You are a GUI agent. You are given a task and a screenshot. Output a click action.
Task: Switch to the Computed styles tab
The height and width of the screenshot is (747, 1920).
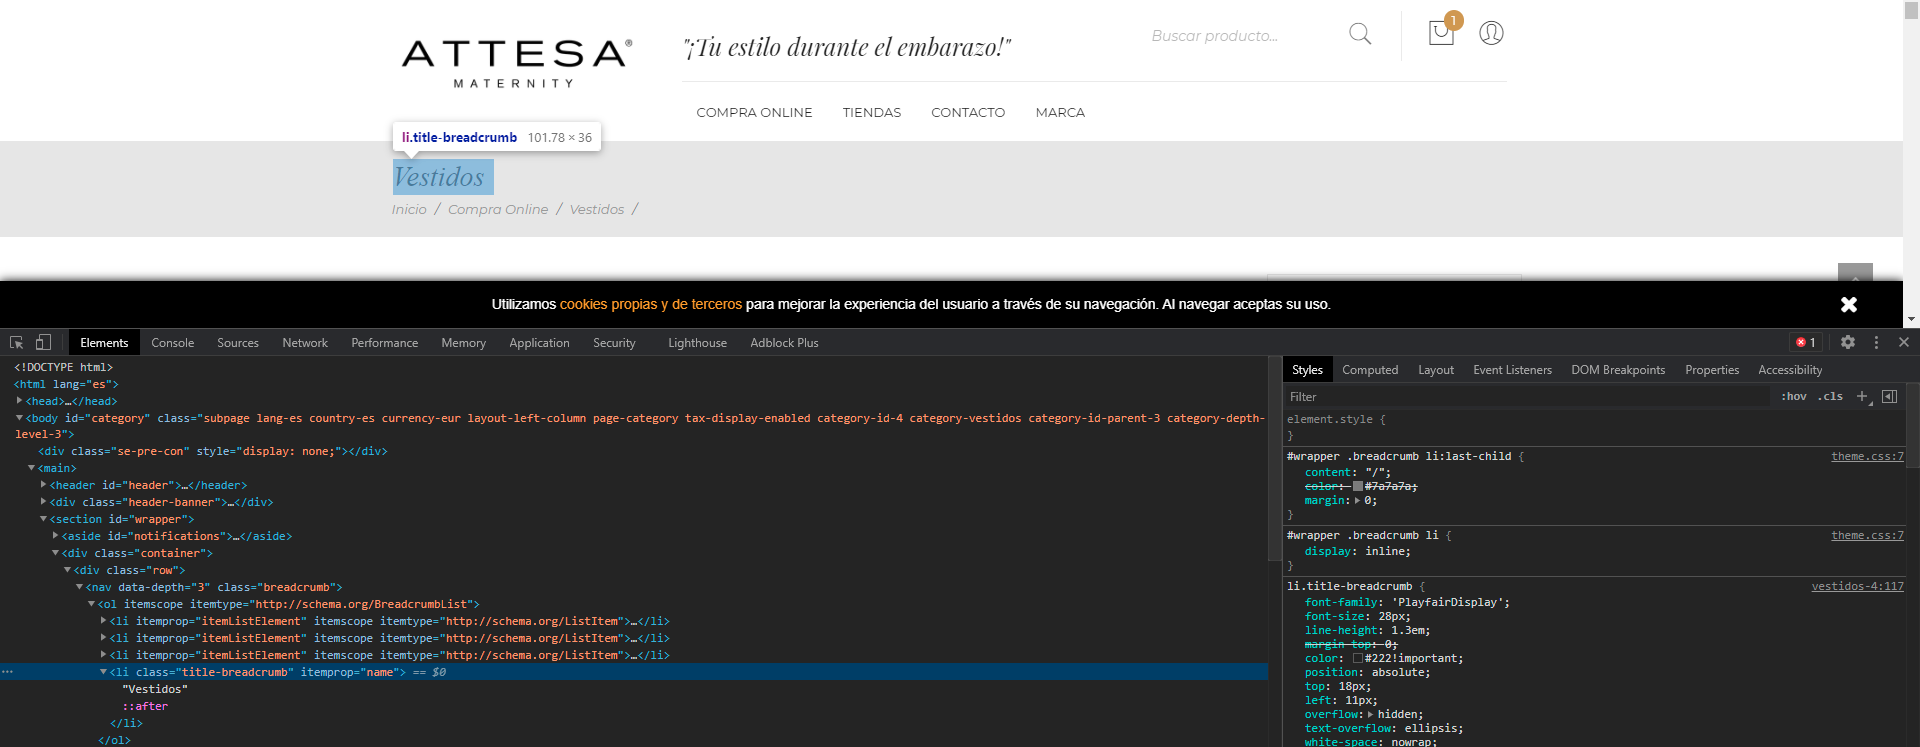click(1370, 370)
